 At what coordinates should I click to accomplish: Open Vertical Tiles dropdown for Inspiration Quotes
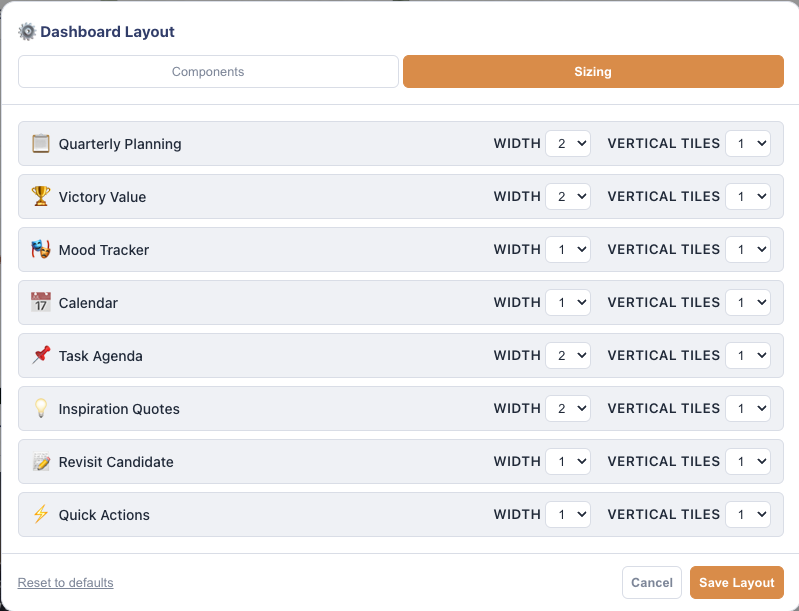point(748,409)
